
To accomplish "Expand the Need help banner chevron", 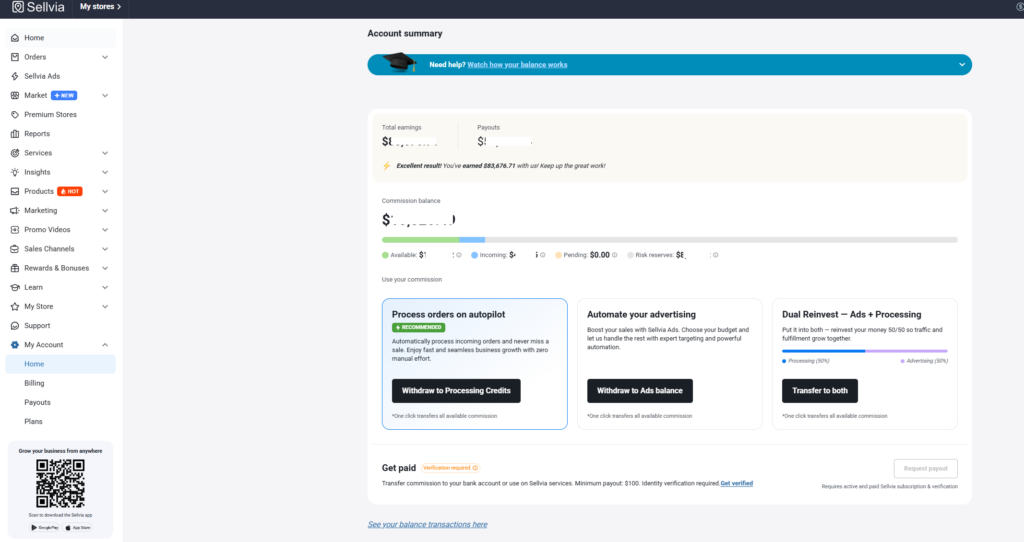I will pyautogui.click(x=962, y=65).
